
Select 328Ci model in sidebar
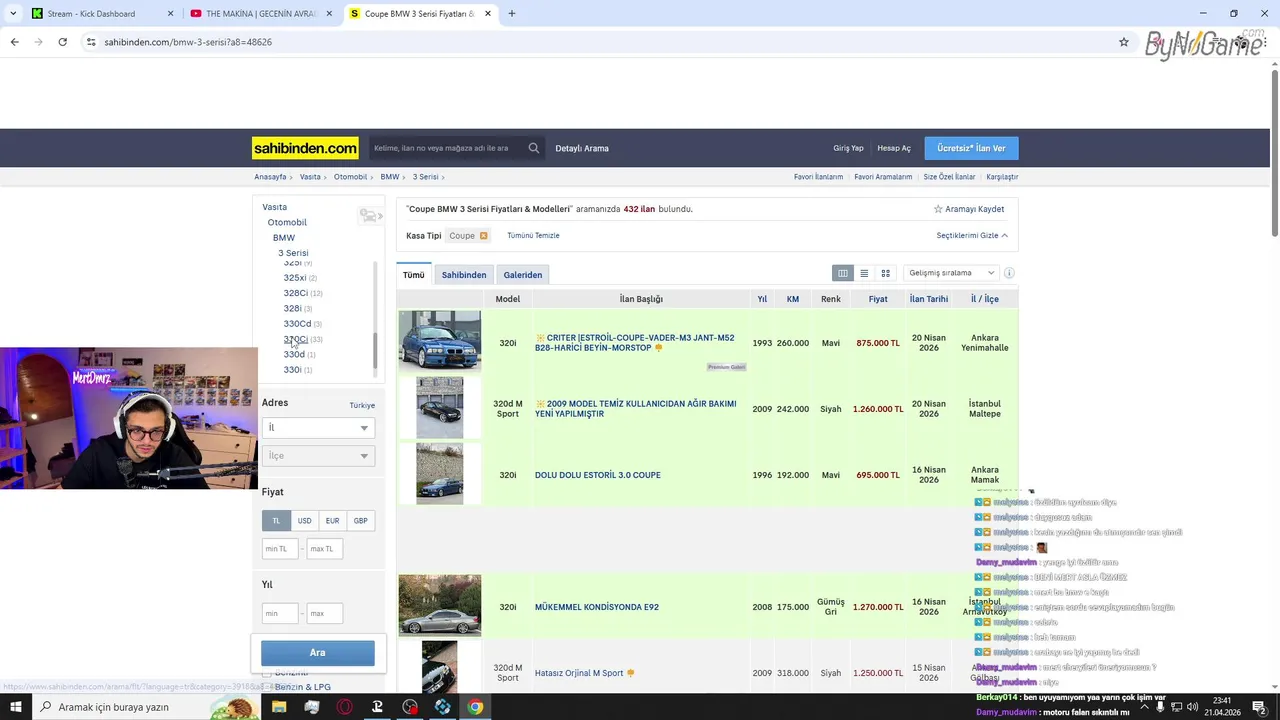point(295,293)
